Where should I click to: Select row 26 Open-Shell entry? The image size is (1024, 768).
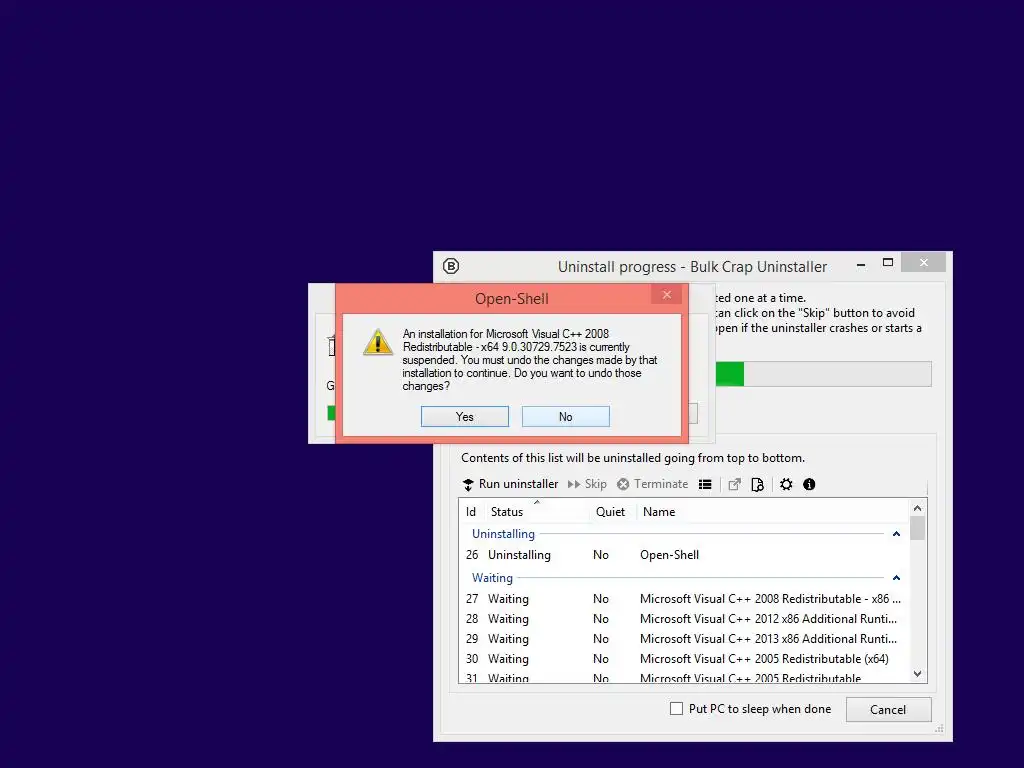[683, 555]
